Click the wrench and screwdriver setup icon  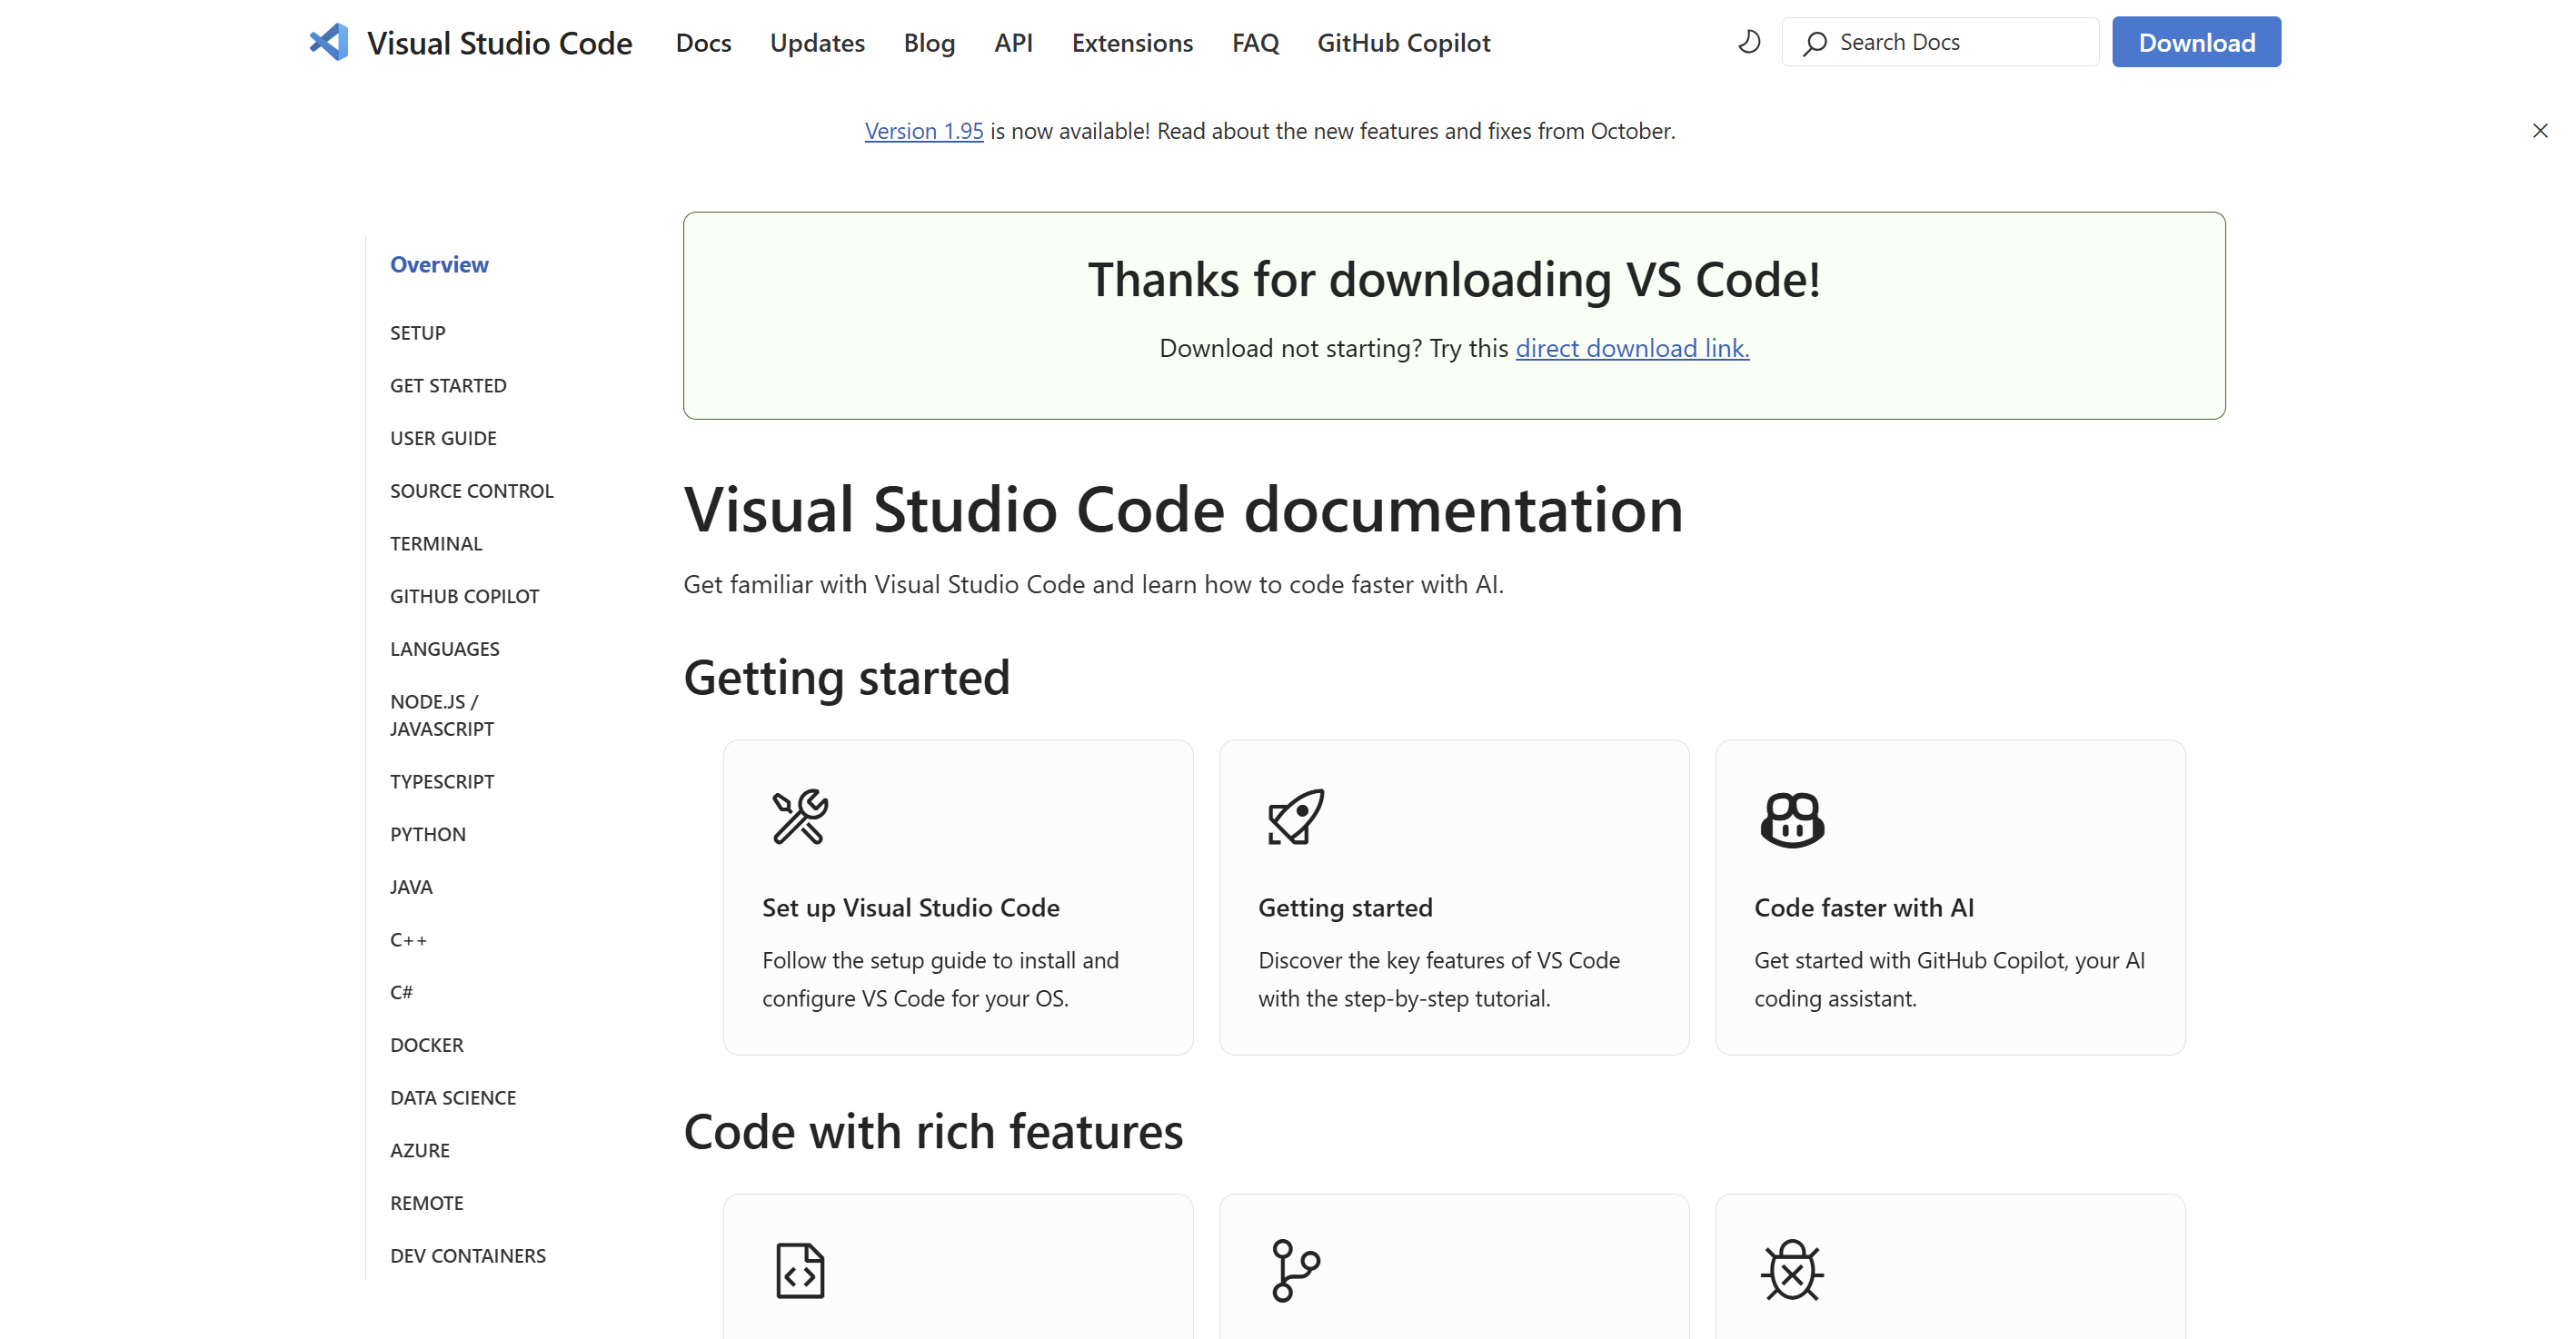(x=800, y=817)
